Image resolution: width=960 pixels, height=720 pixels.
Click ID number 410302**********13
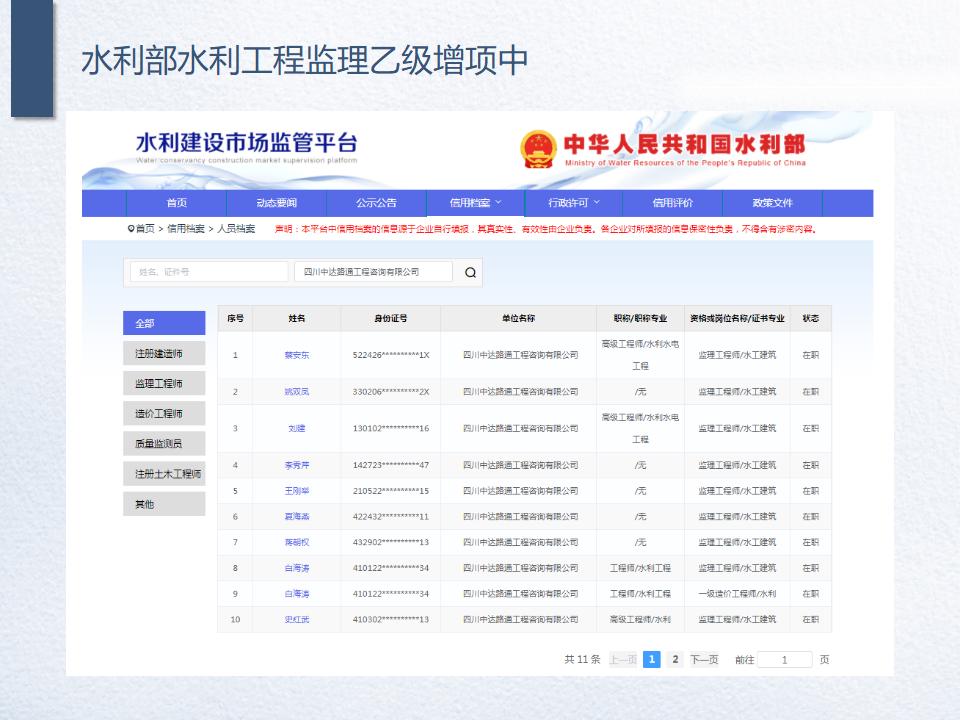[x=391, y=620]
